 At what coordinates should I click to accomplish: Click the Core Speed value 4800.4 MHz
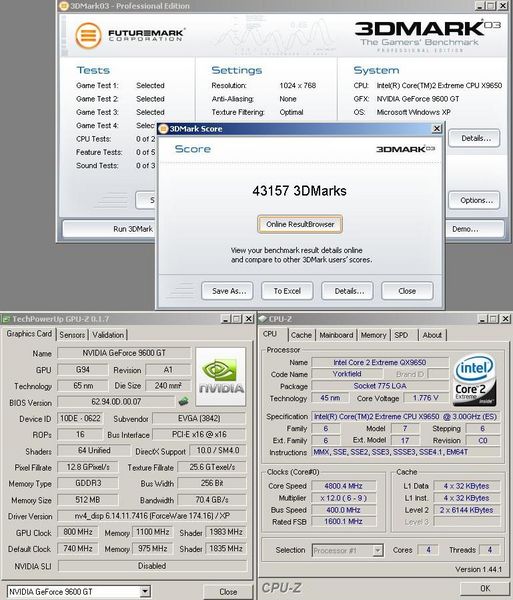pos(344,486)
